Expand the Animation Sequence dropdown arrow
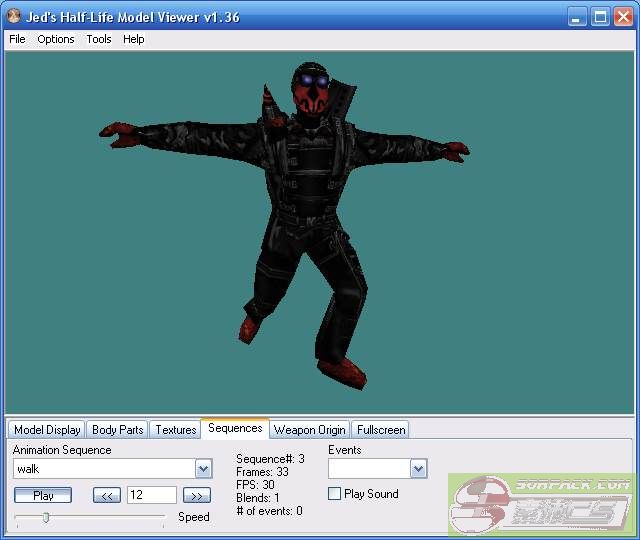This screenshot has width=640, height=540. pos(203,469)
